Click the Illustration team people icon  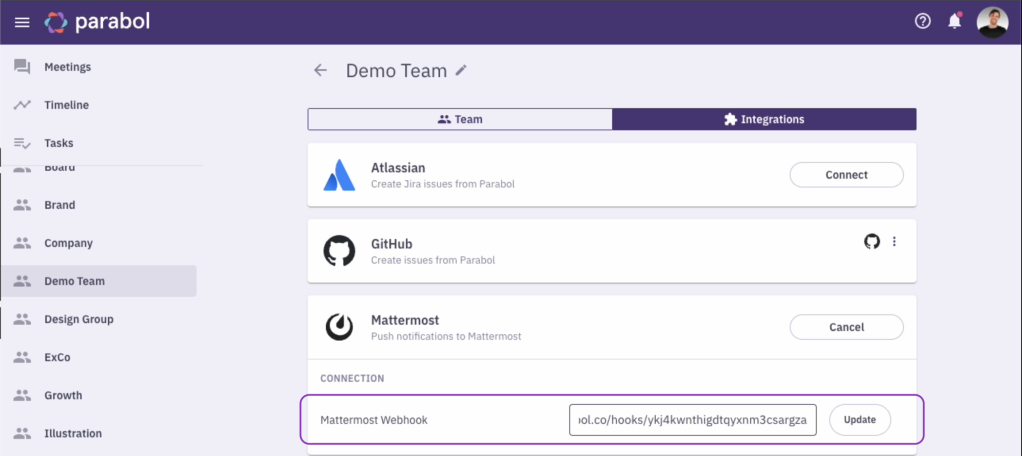point(22,433)
